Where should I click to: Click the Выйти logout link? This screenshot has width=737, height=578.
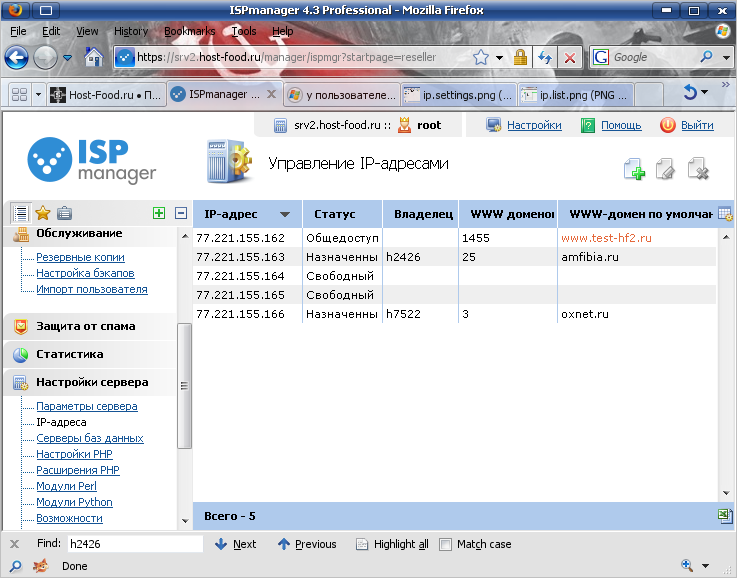pos(697,125)
